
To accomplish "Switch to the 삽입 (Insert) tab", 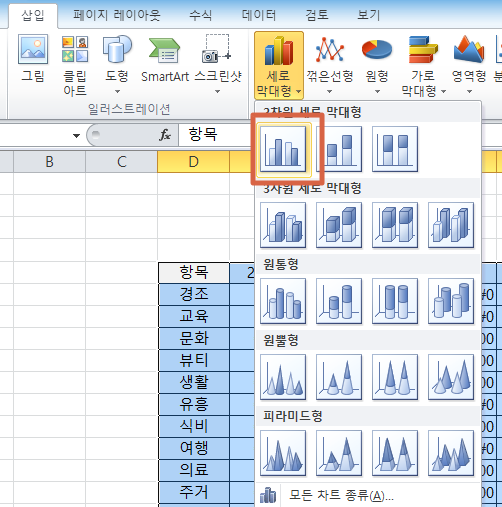I will point(33,15).
